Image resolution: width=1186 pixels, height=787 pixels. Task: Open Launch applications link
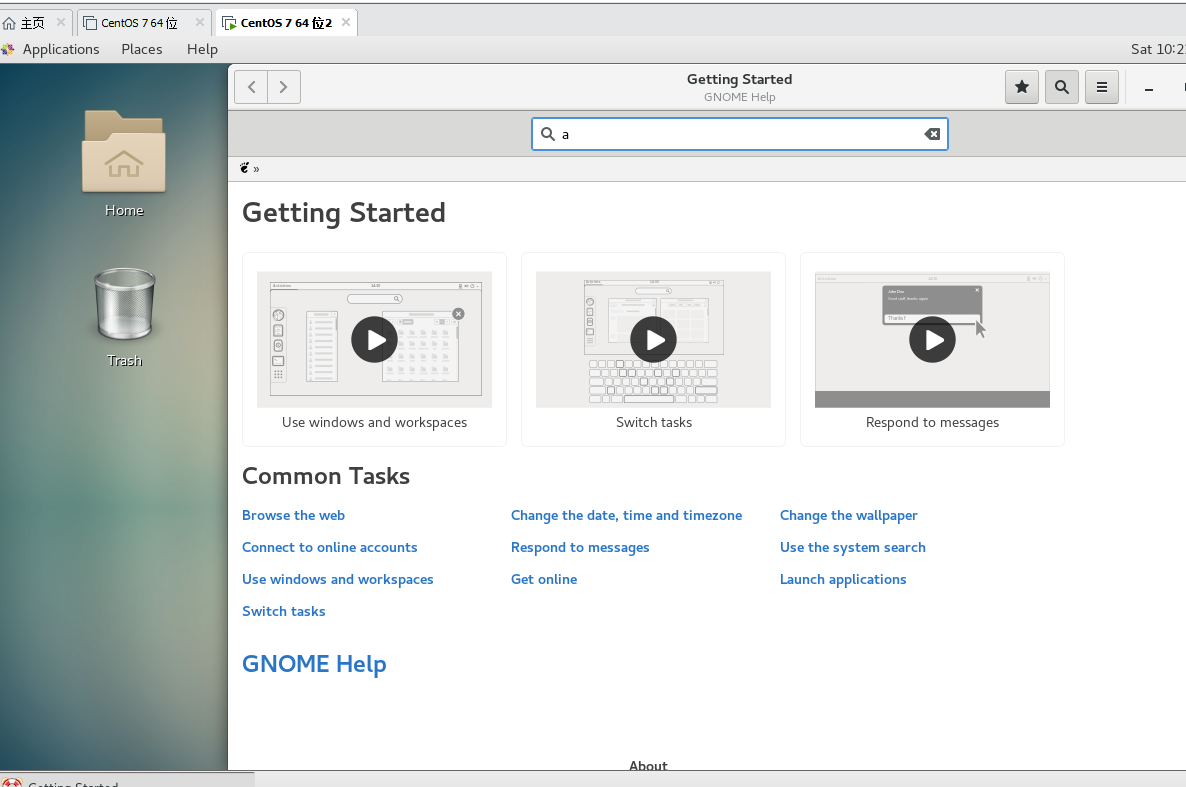(843, 579)
